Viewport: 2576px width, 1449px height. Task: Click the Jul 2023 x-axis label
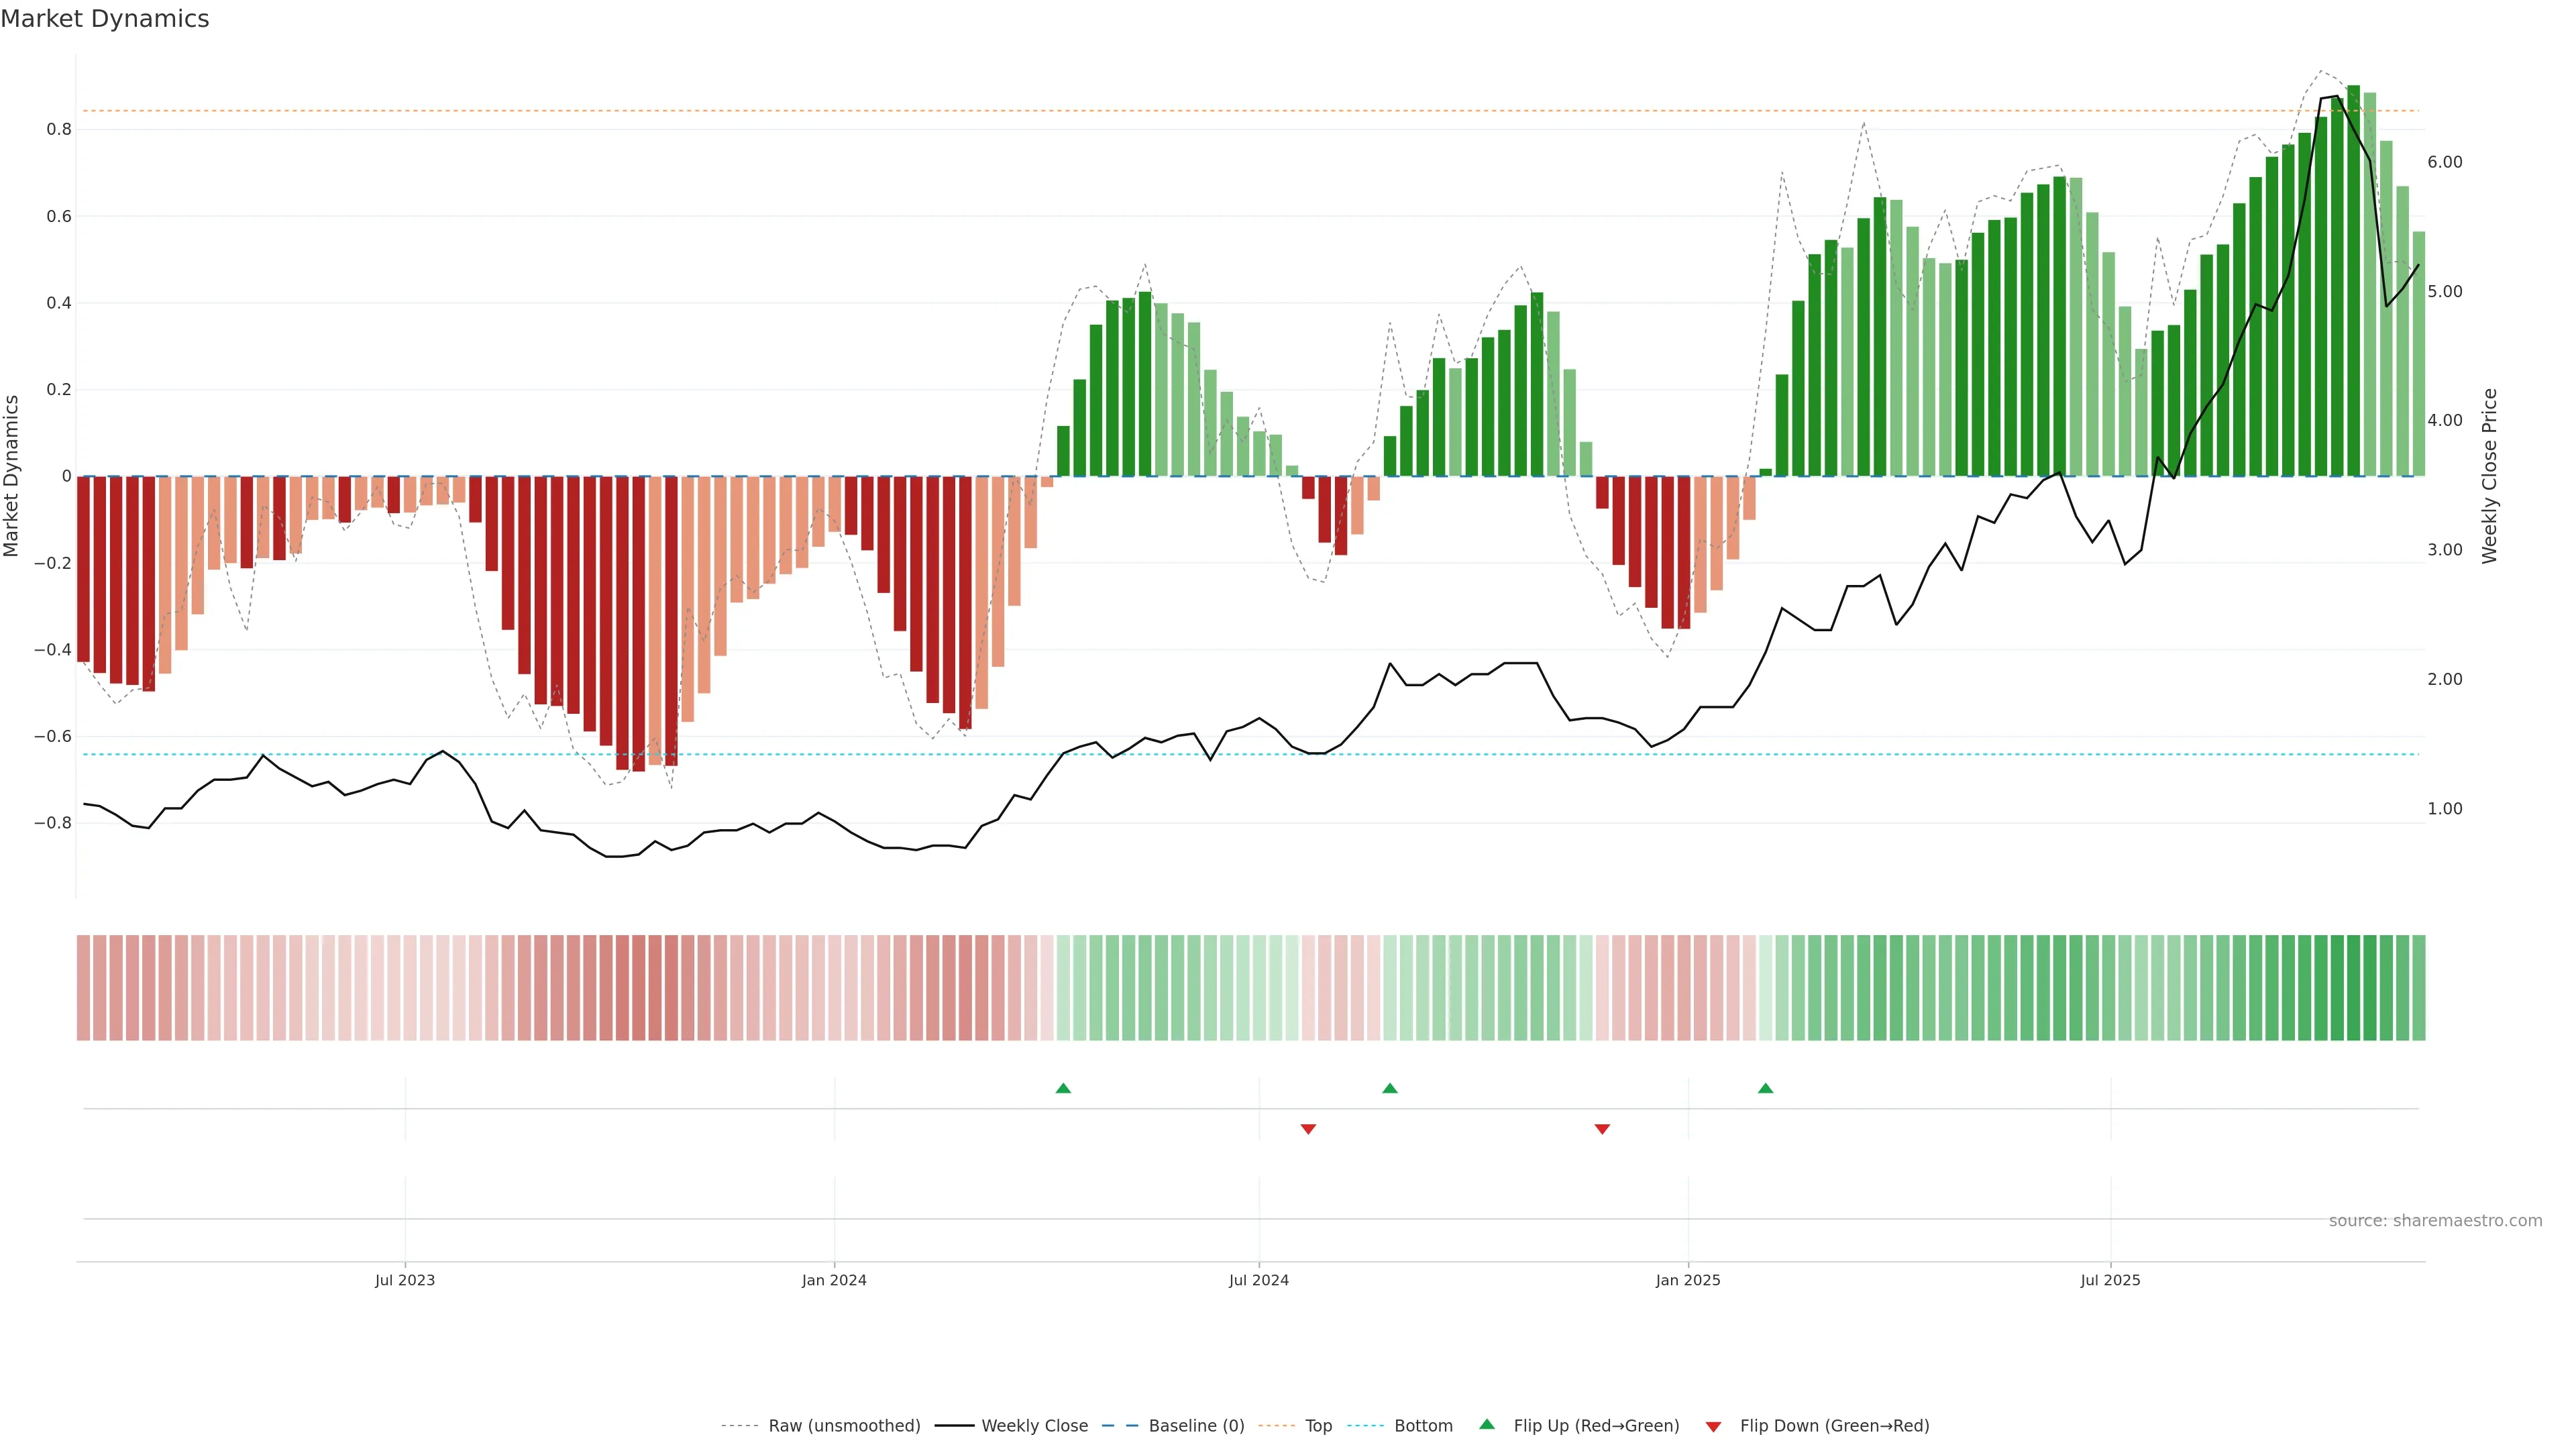pyautogui.click(x=405, y=1280)
